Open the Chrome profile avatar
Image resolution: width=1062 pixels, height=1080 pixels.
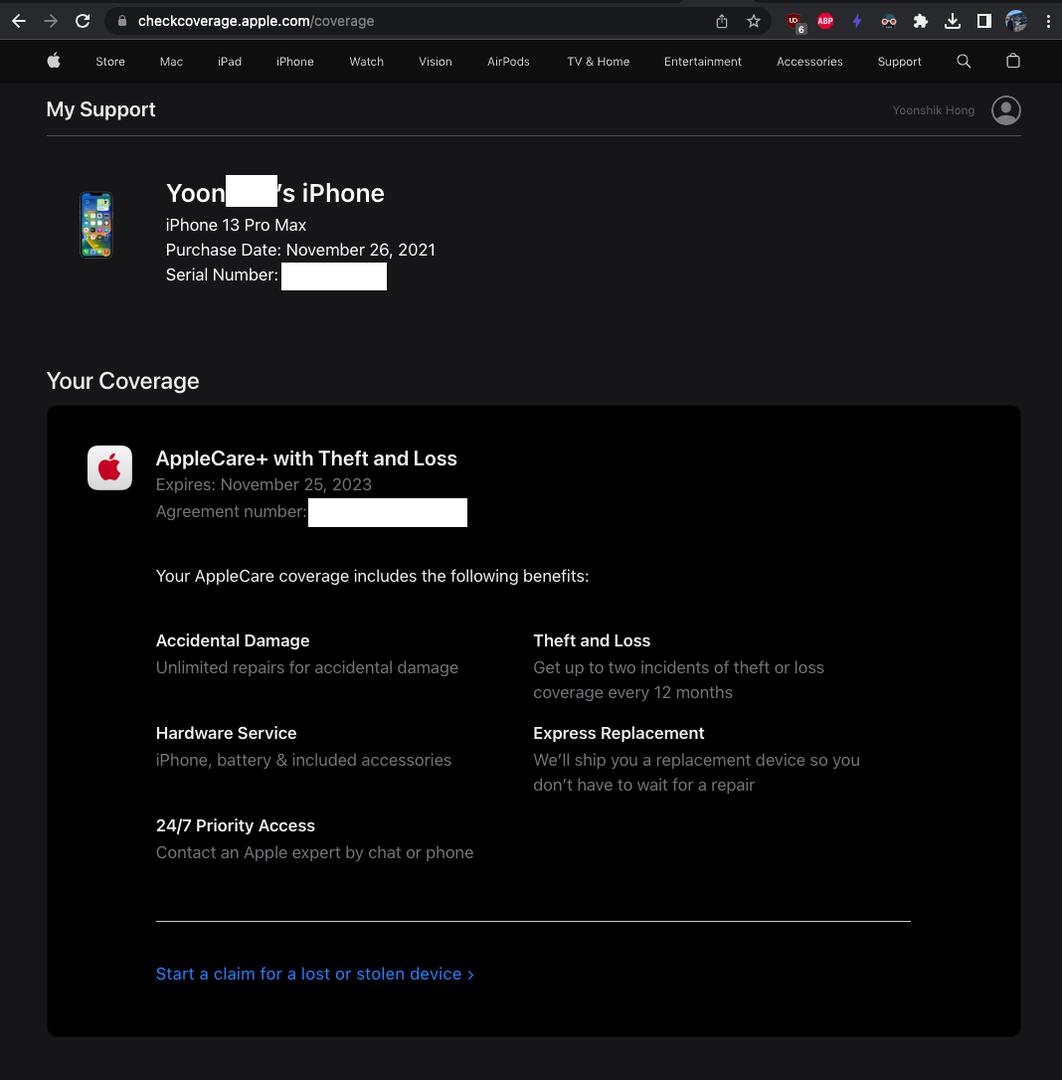1016,21
